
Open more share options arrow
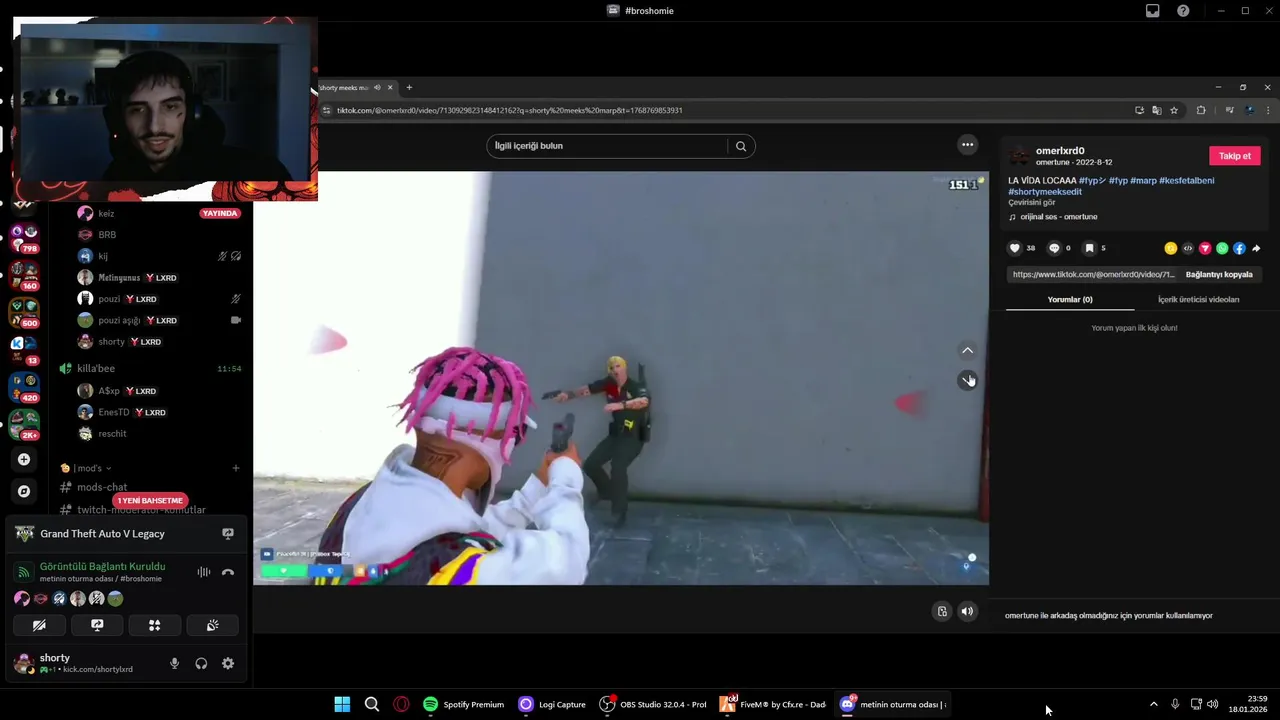pyautogui.click(x=1256, y=248)
